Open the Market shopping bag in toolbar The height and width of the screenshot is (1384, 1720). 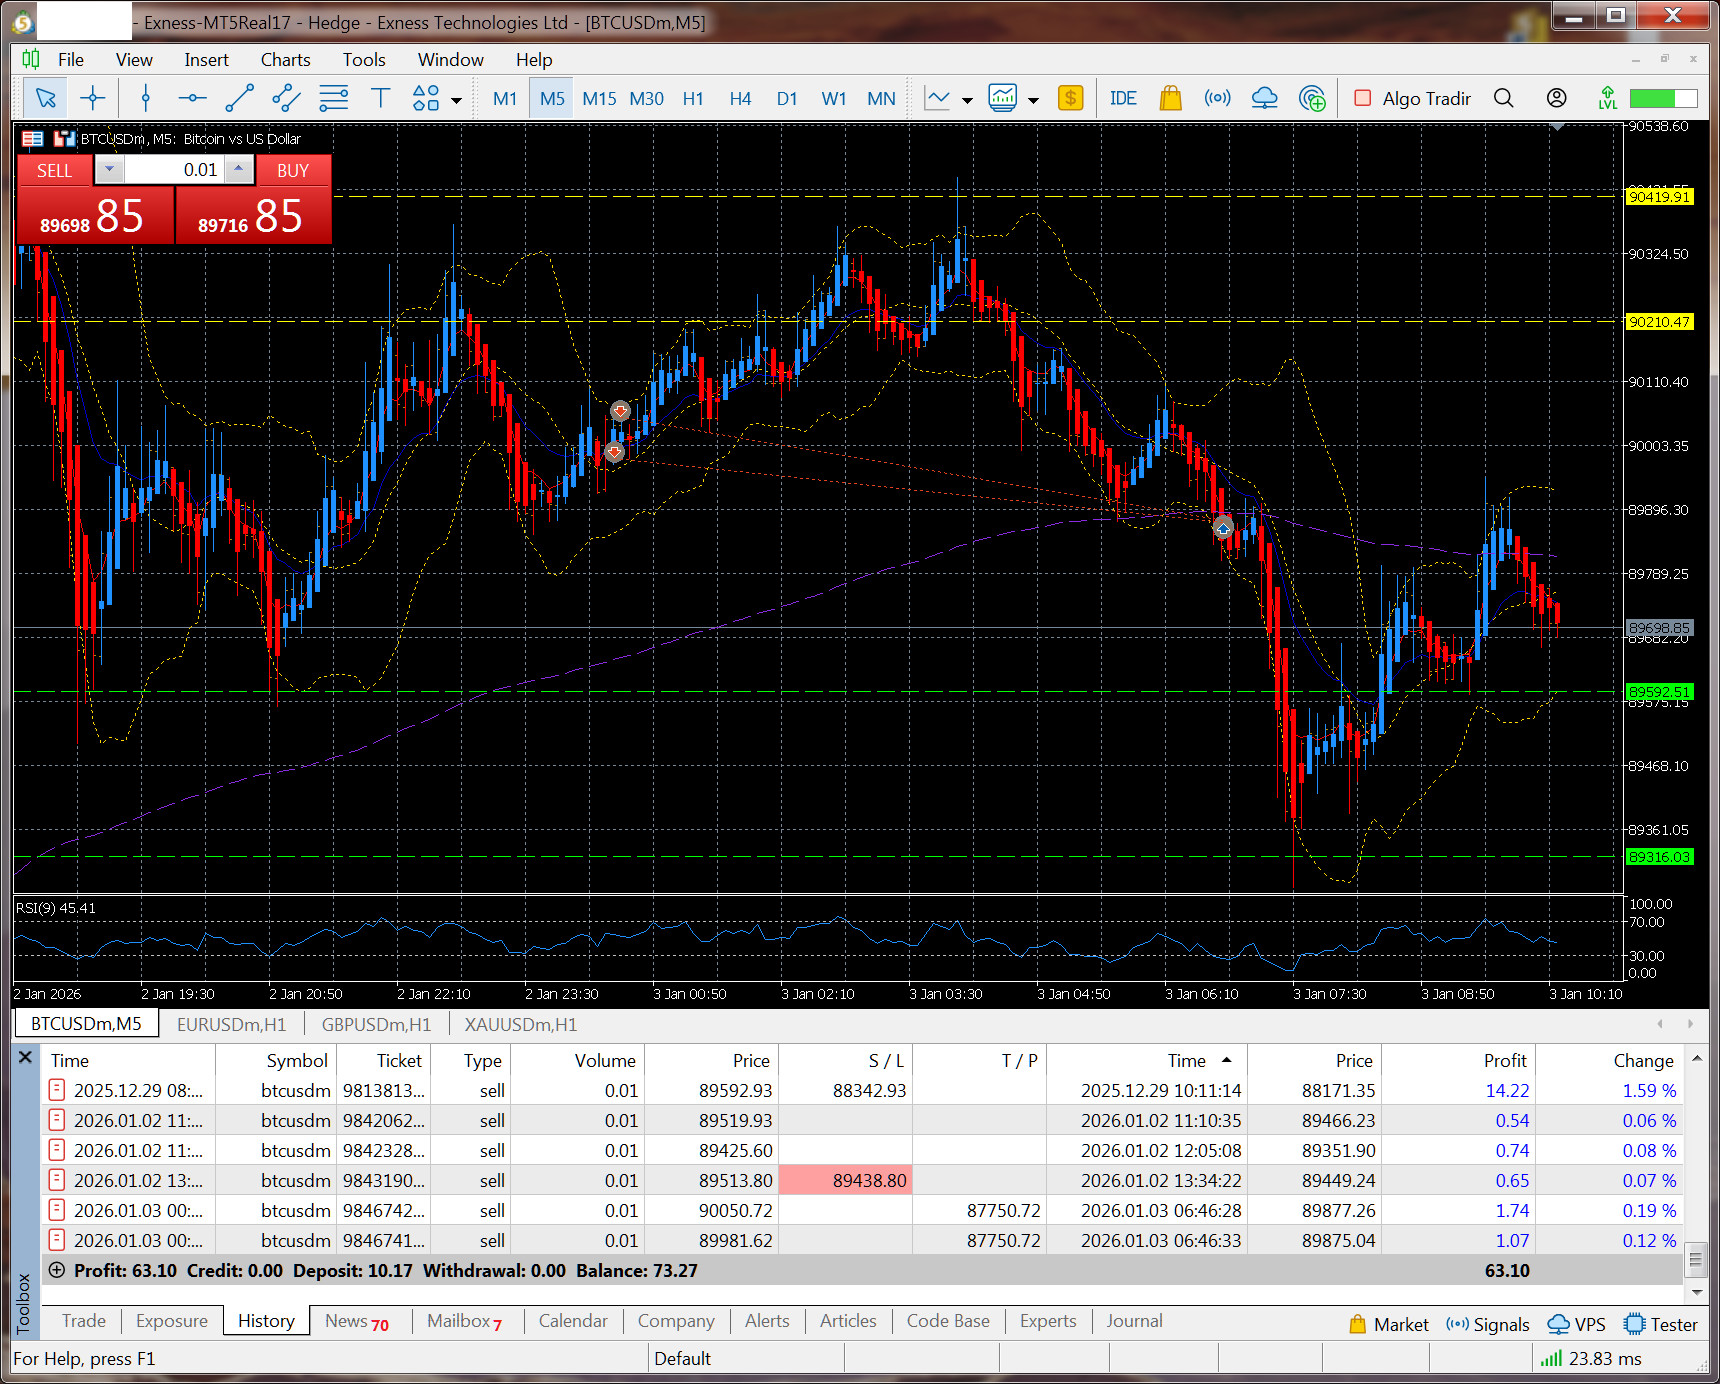pyautogui.click(x=1170, y=98)
